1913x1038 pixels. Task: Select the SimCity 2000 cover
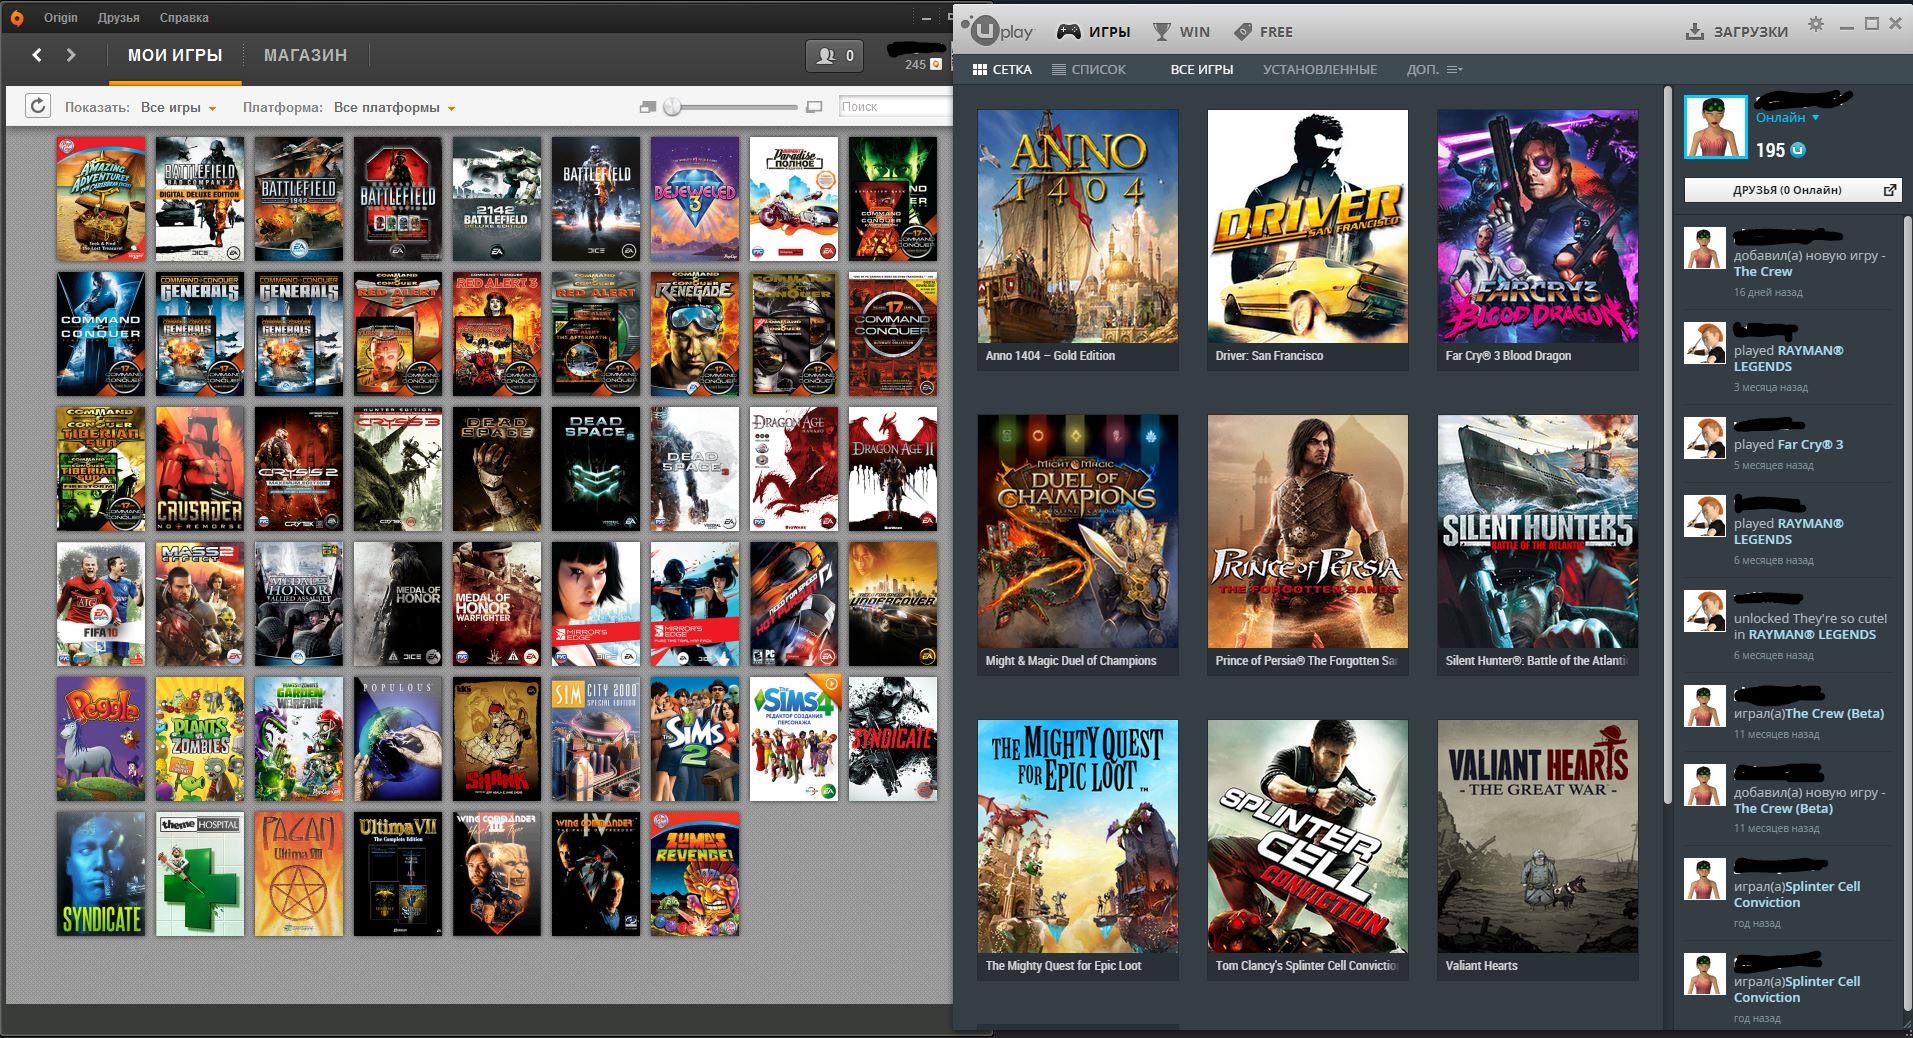(596, 739)
